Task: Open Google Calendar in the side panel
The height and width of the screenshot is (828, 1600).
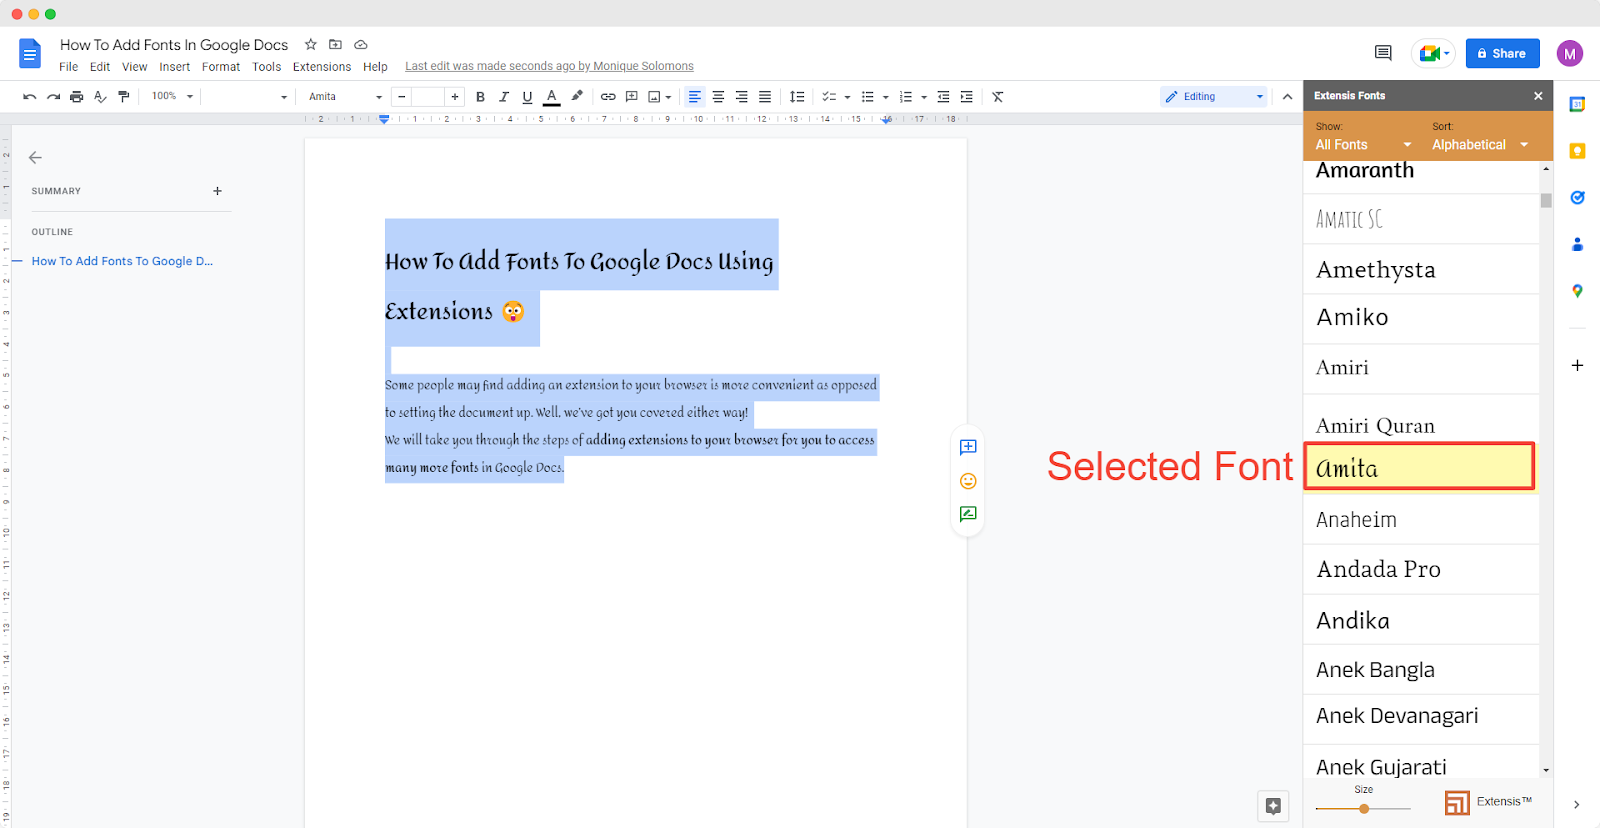Action: coord(1577,104)
